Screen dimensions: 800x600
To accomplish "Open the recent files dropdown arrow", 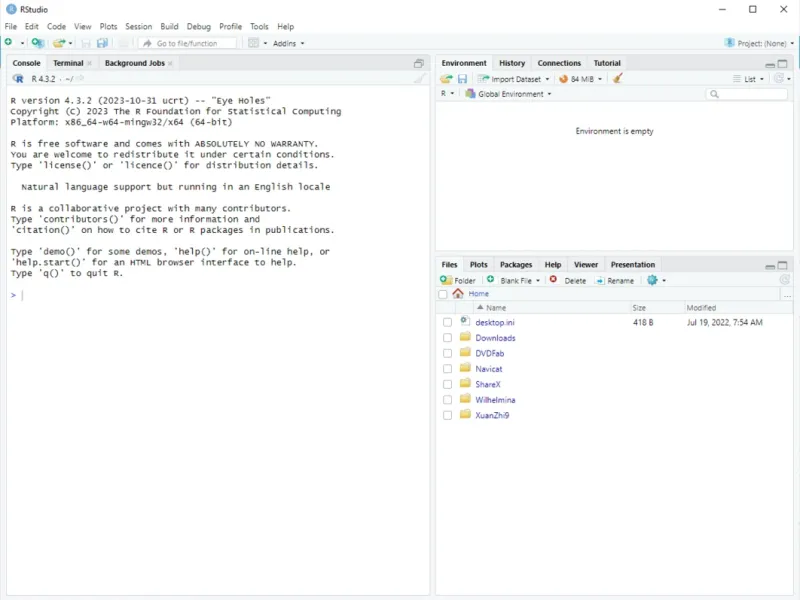I will 70,43.
